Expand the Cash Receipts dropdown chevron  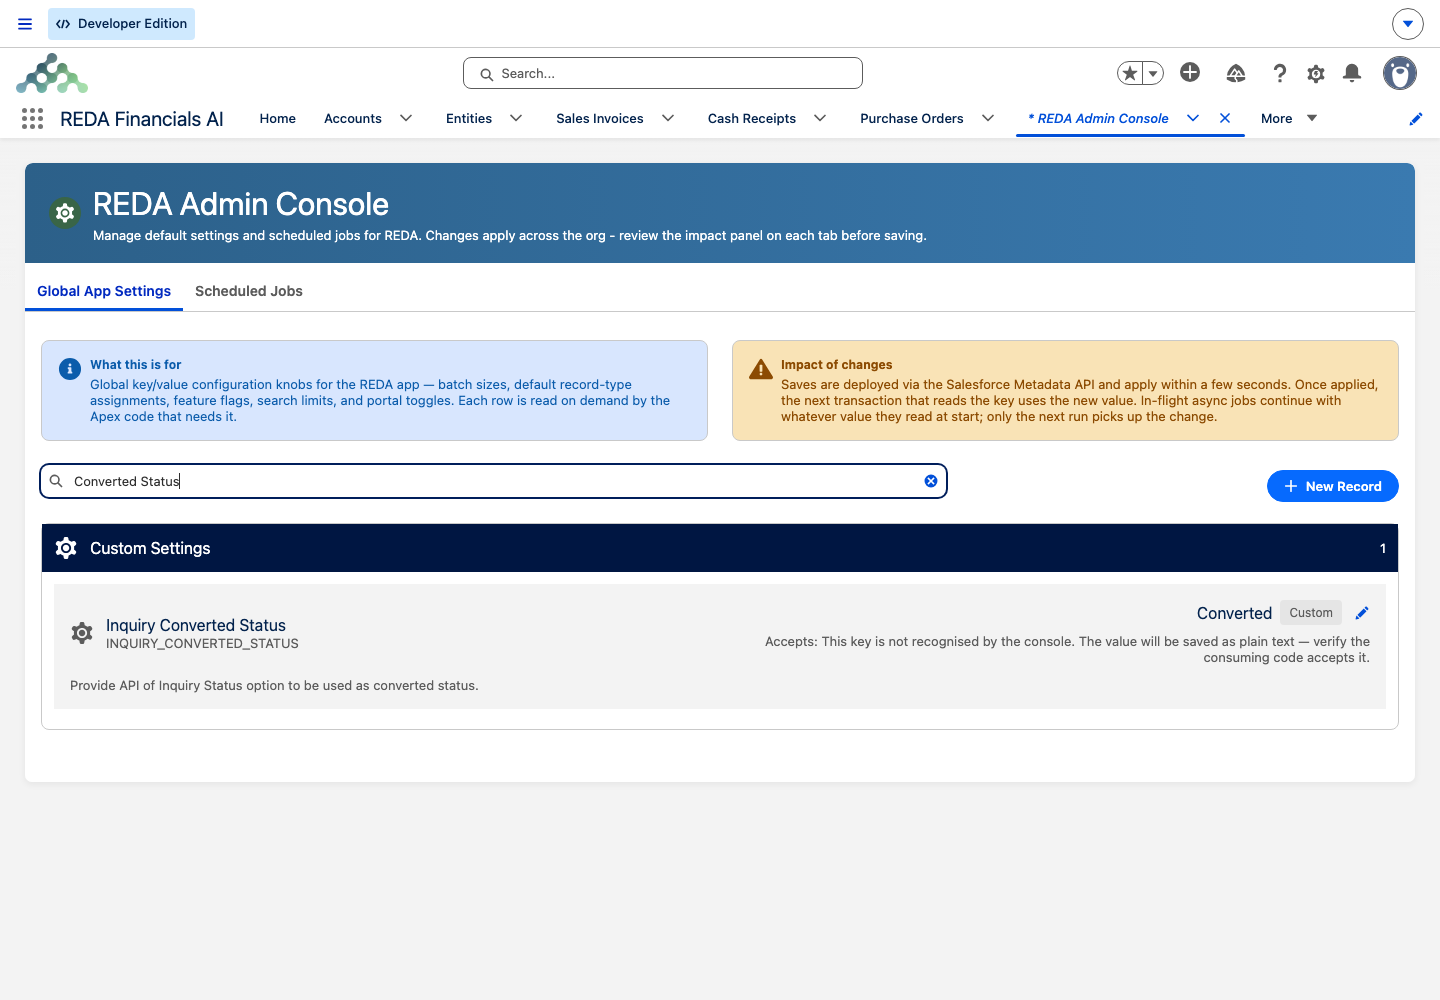(820, 118)
